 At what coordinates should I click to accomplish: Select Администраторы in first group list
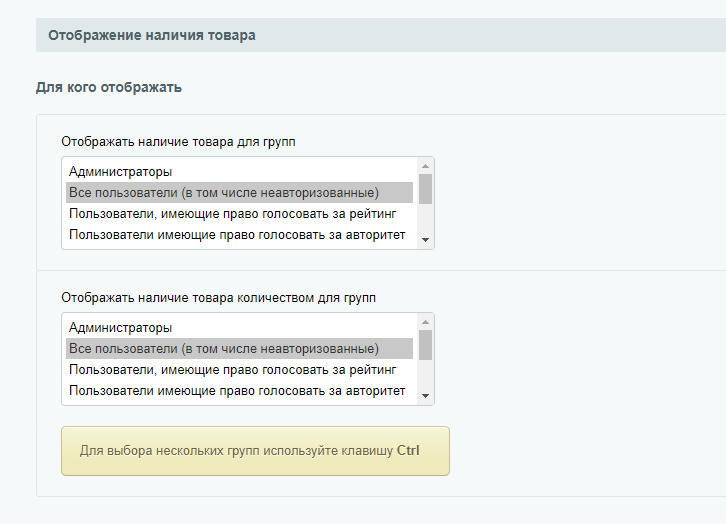[x=239, y=172]
